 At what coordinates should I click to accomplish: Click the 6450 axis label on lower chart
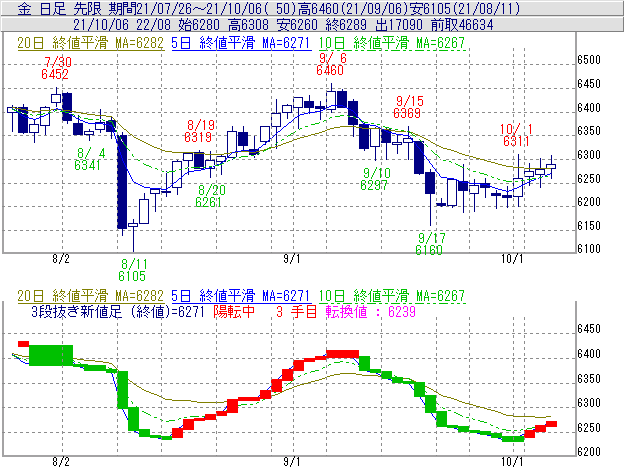click(589, 329)
